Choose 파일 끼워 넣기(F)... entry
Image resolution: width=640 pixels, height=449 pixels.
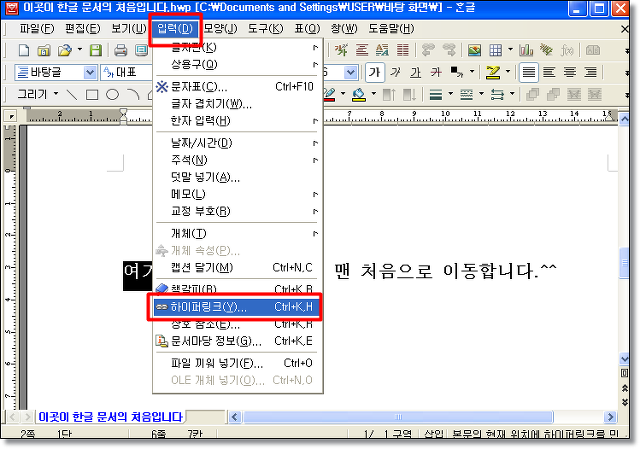click(236, 363)
